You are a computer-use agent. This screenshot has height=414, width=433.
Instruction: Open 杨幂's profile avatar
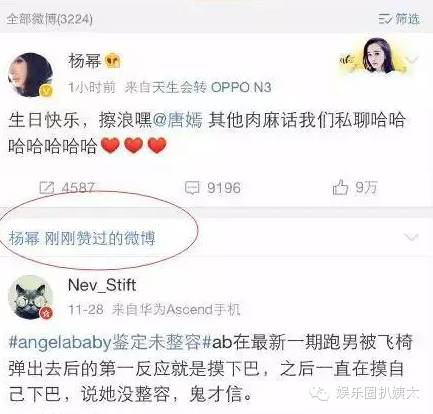(x=30, y=74)
